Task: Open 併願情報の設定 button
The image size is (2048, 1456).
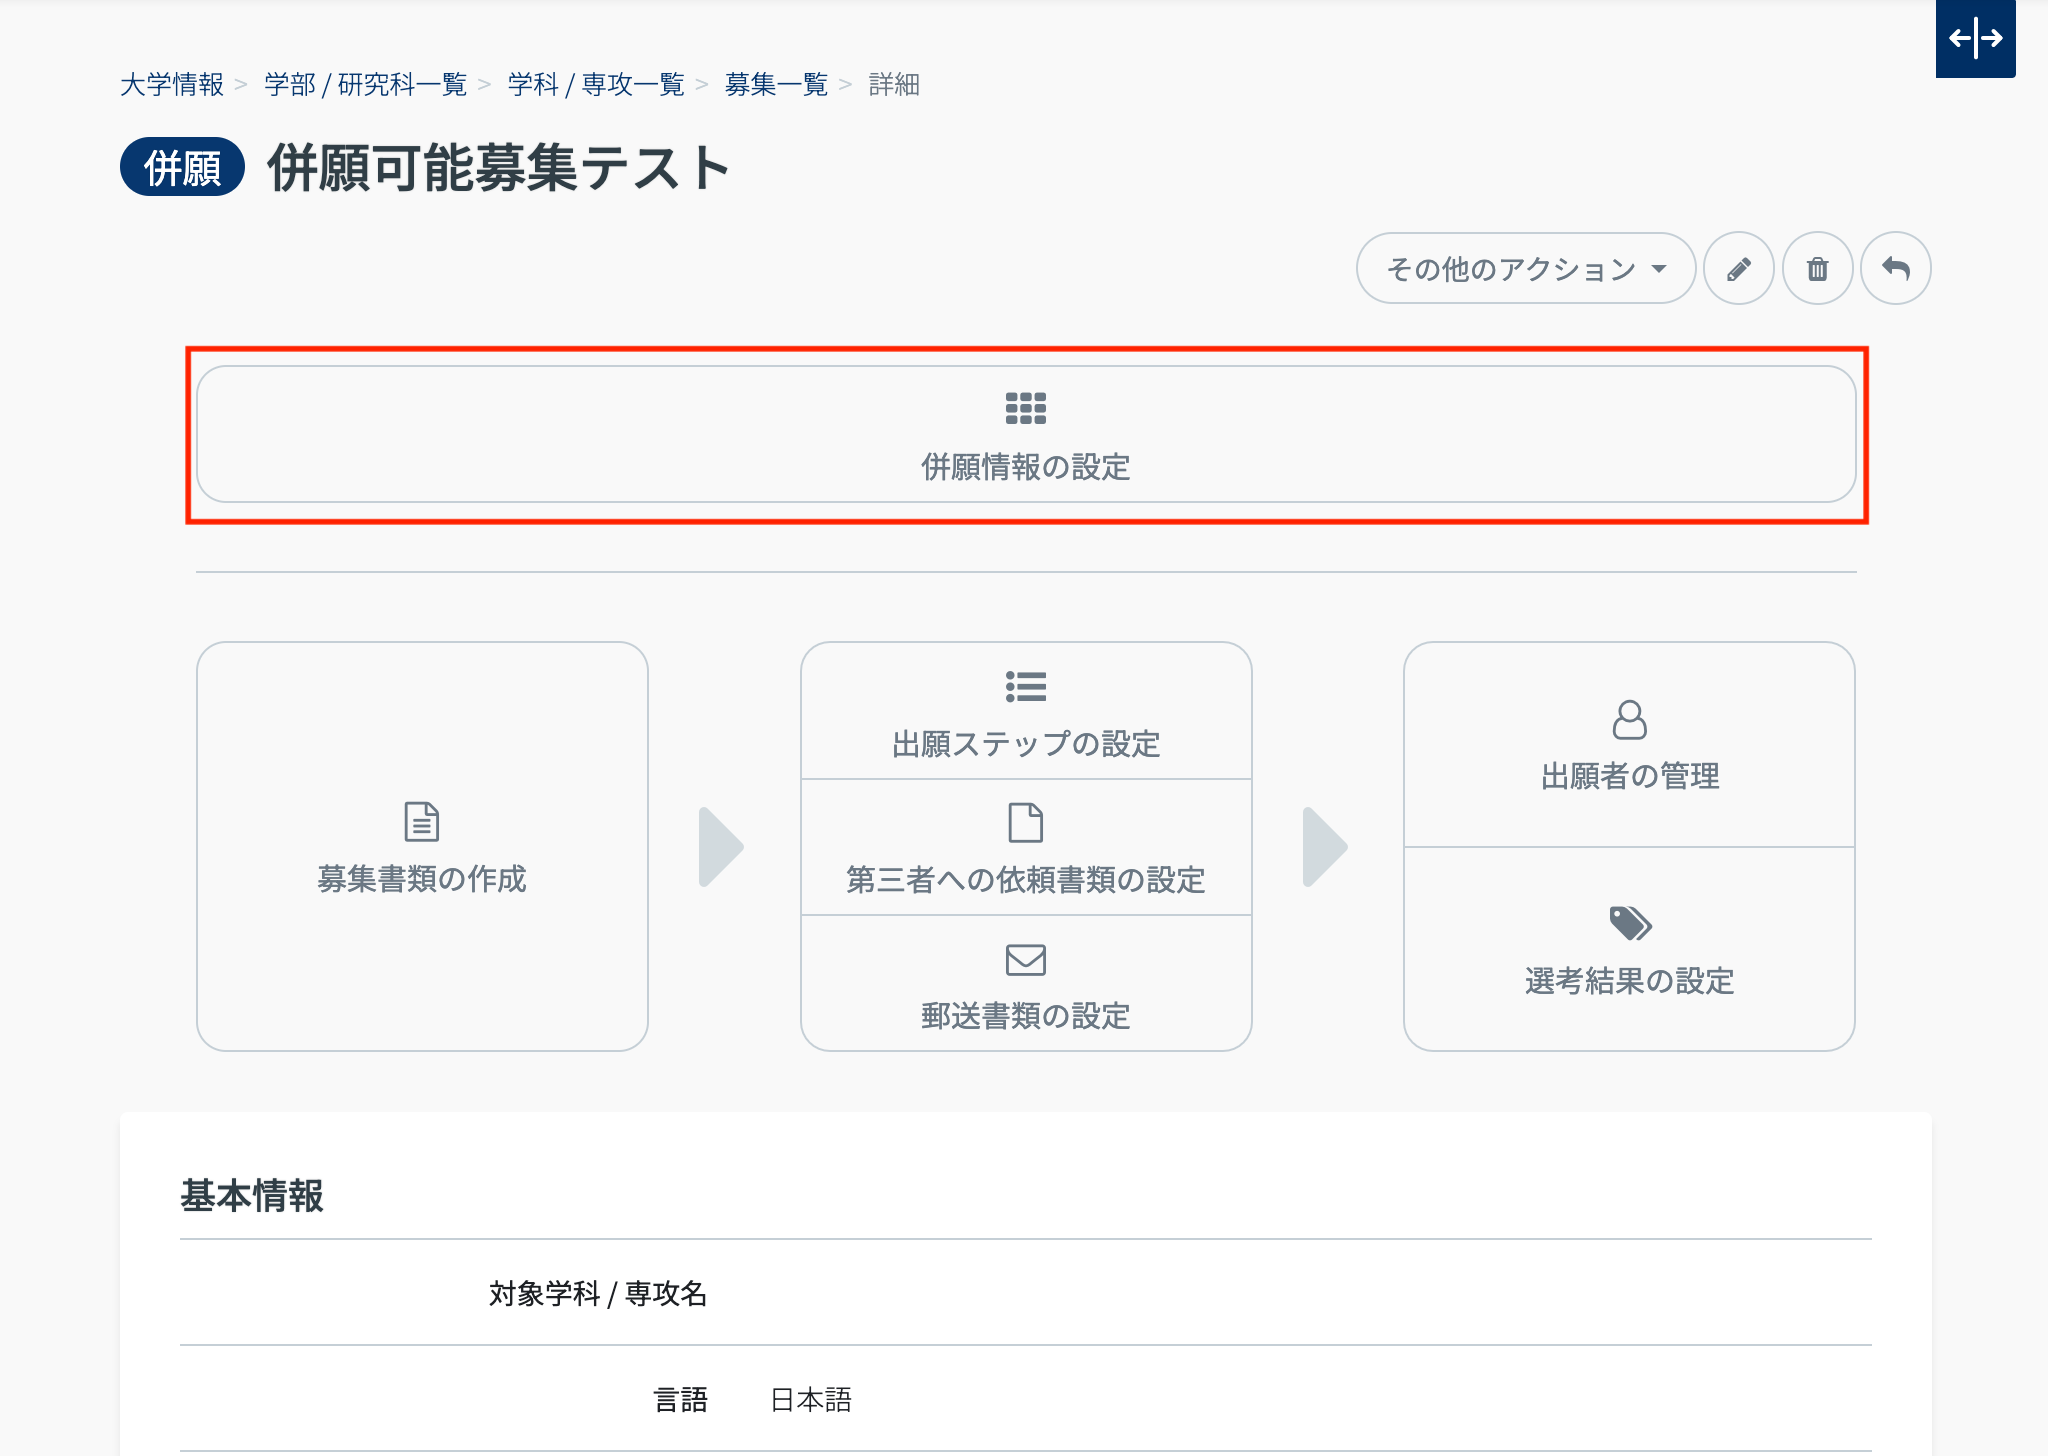Action: (1025, 466)
